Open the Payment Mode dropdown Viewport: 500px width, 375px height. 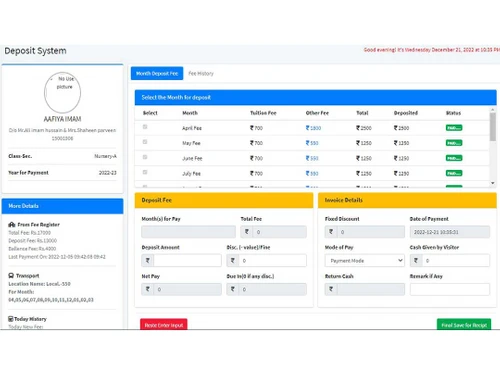click(x=365, y=260)
